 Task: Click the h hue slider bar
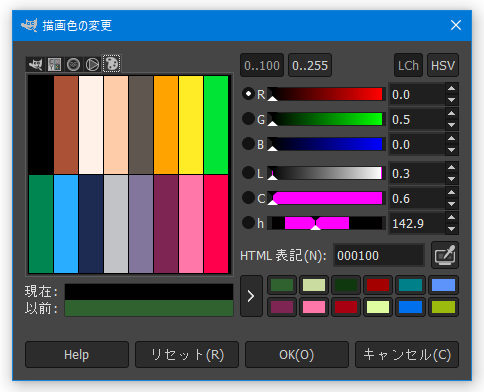(327, 223)
